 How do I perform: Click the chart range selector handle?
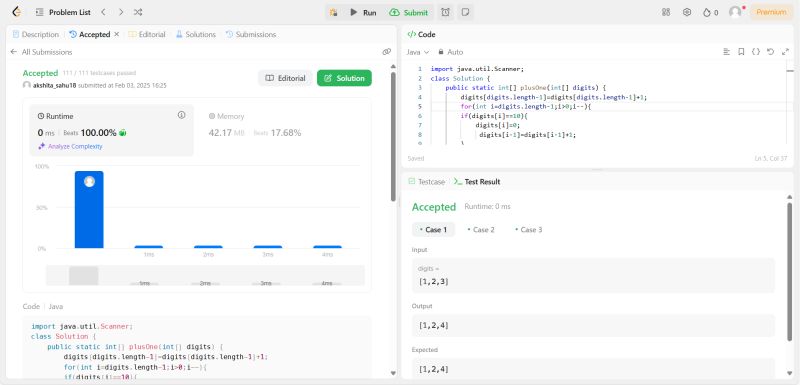(x=84, y=275)
